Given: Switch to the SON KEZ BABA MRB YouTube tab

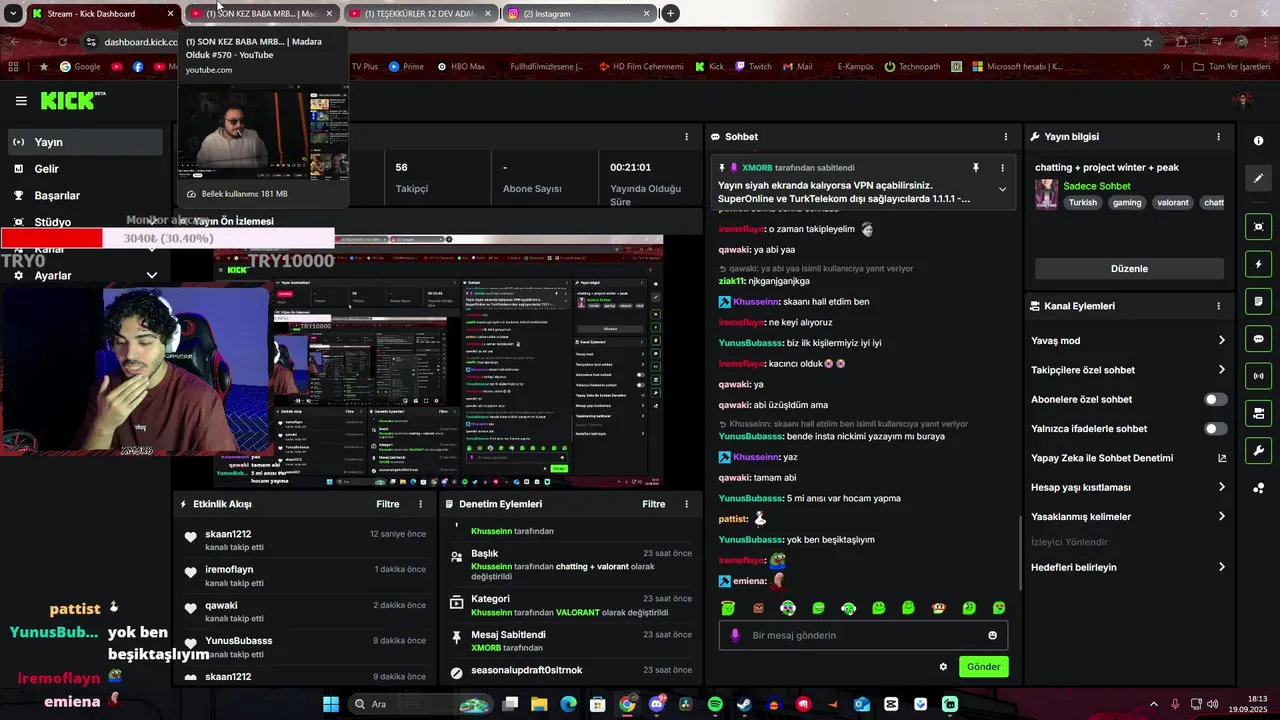Looking at the screenshot, I should [263, 14].
